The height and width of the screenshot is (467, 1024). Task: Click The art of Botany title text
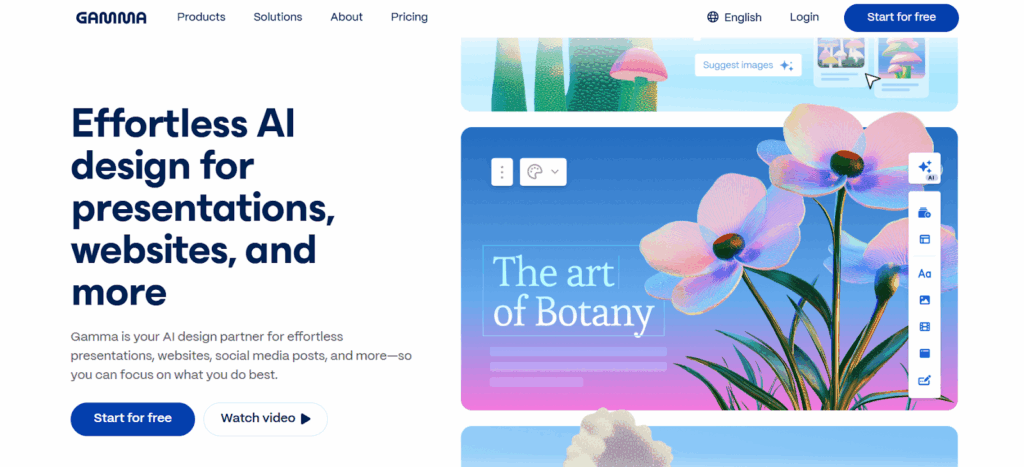point(572,292)
